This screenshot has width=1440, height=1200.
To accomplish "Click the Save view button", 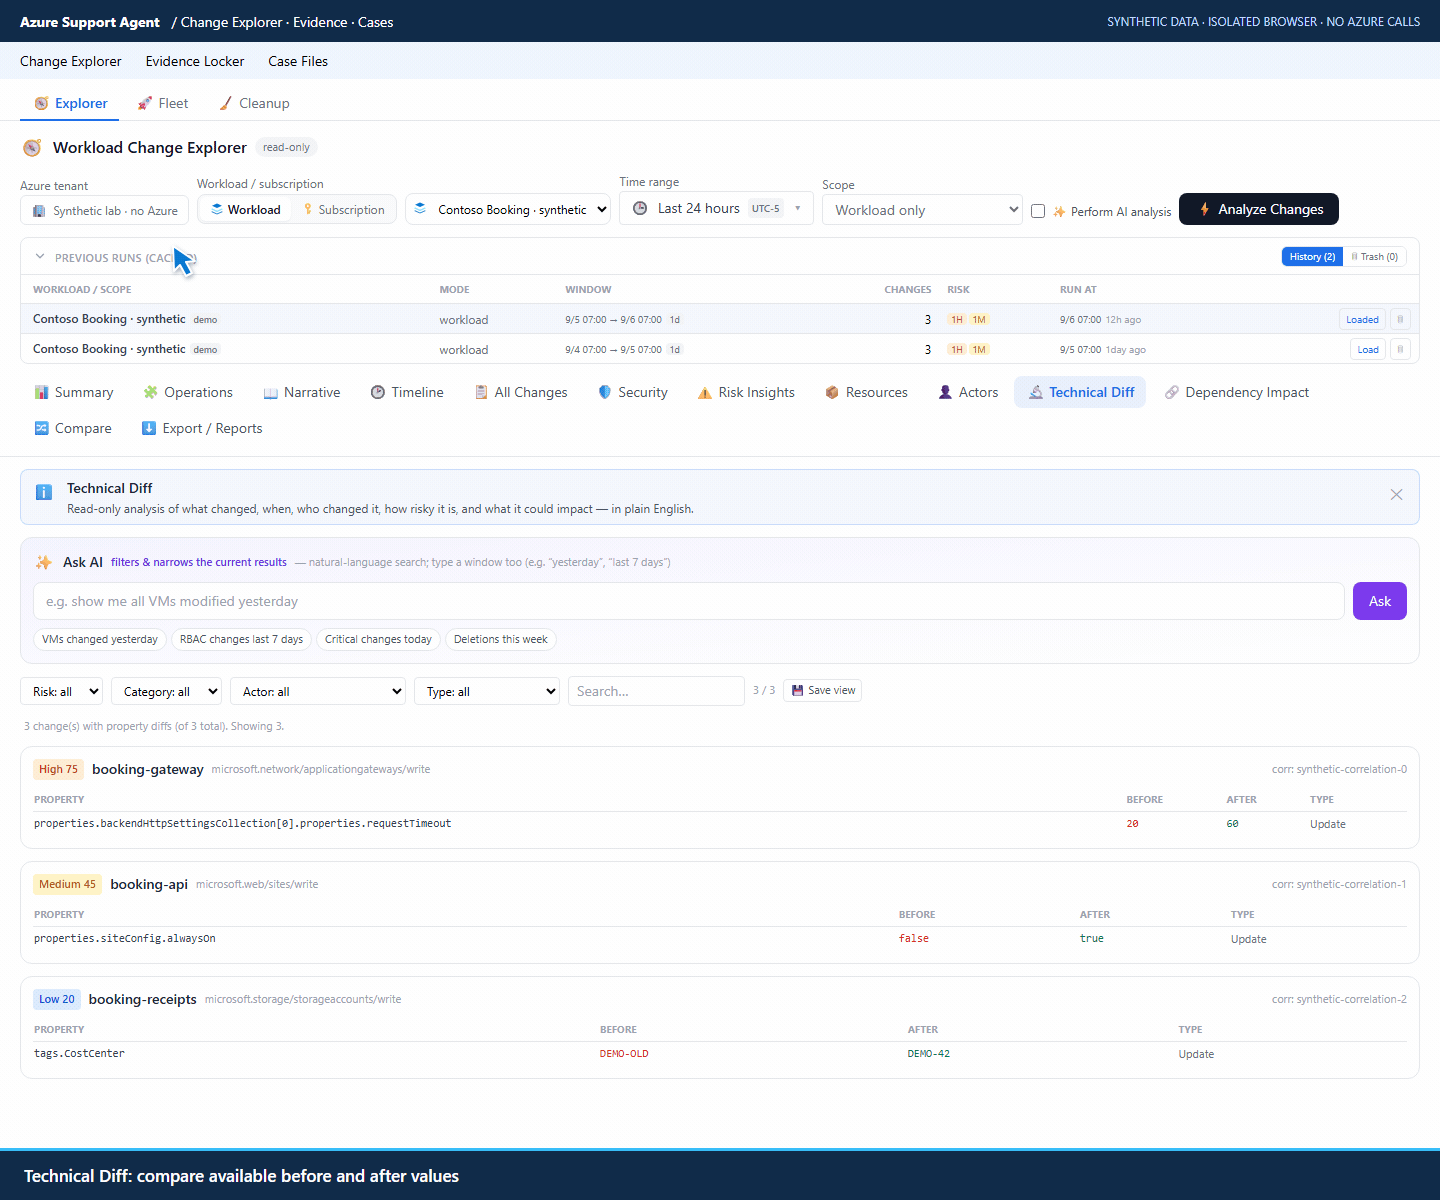I will click(x=823, y=690).
